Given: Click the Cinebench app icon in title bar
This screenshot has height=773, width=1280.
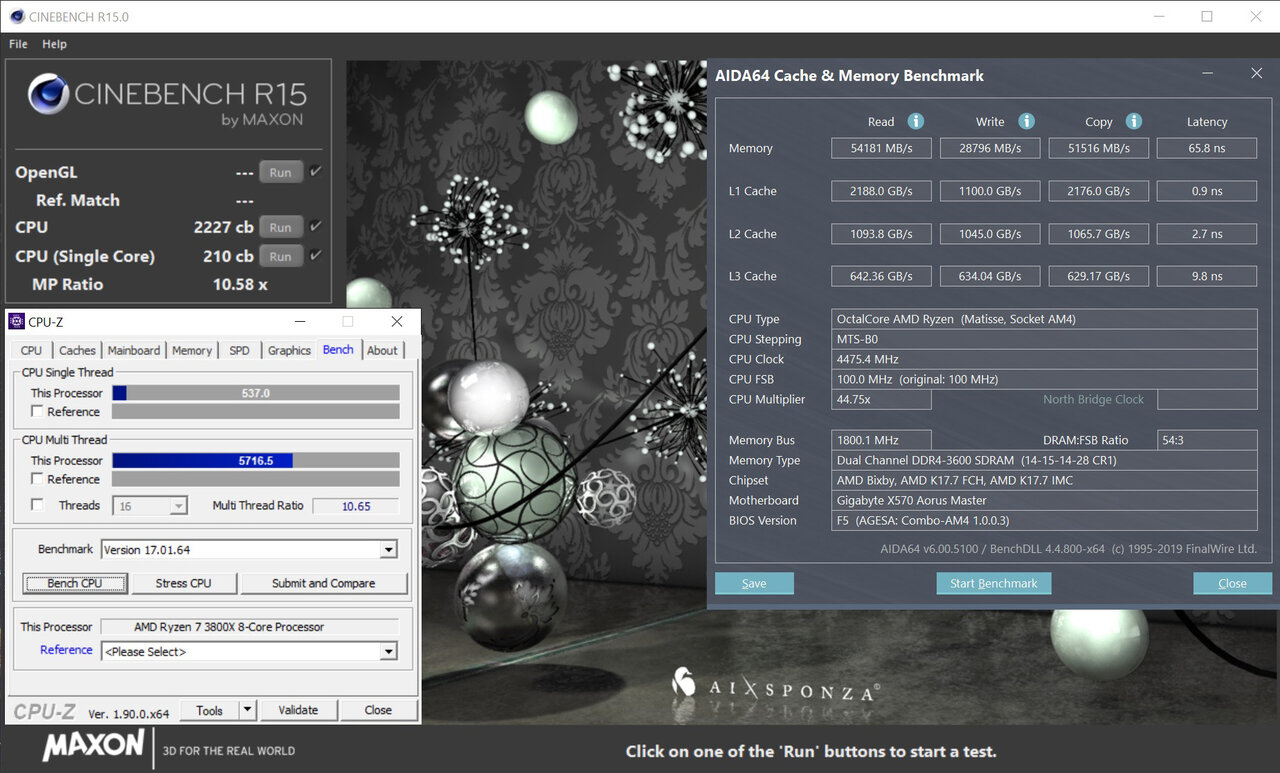Looking at the screenshot, I should tap(16, 16).
